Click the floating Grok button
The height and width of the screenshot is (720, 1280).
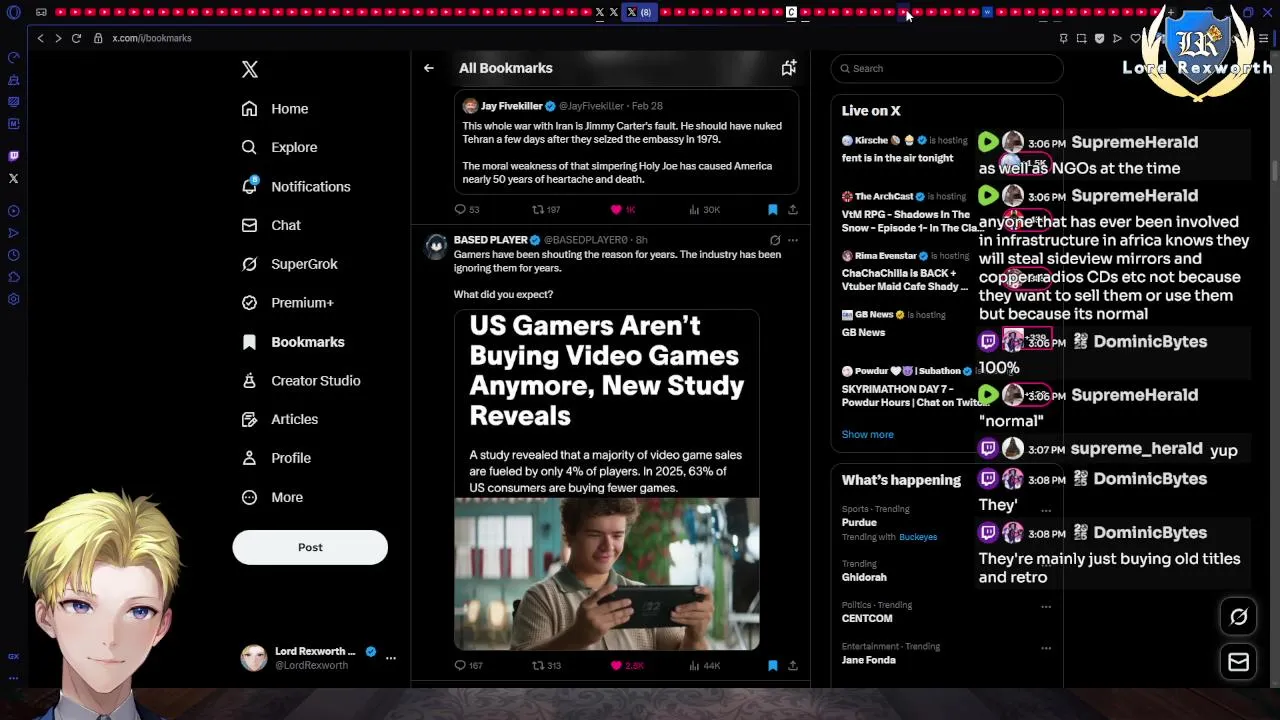point(1238,617)
